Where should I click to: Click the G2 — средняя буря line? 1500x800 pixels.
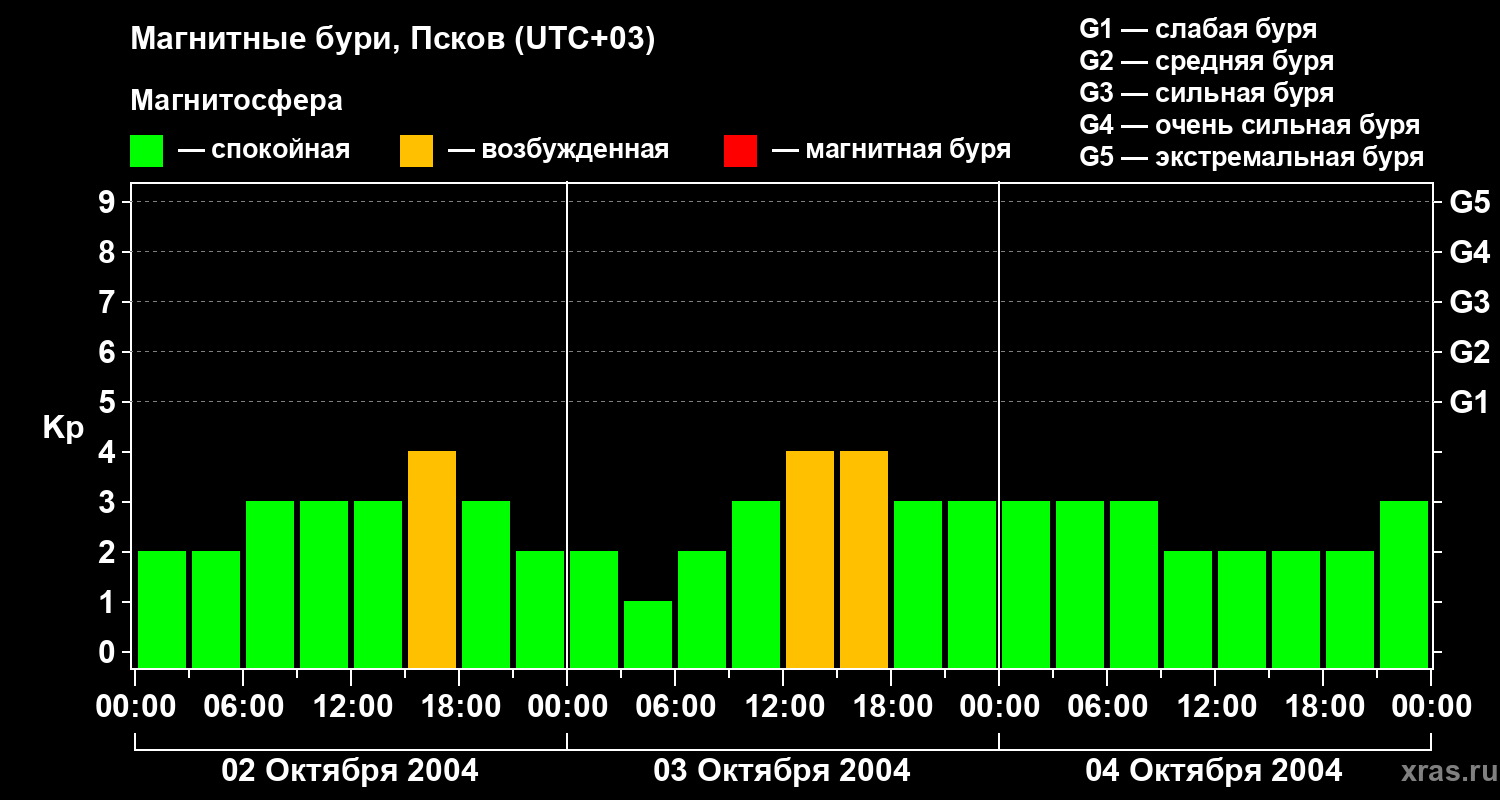click(x=1207, y=61)
